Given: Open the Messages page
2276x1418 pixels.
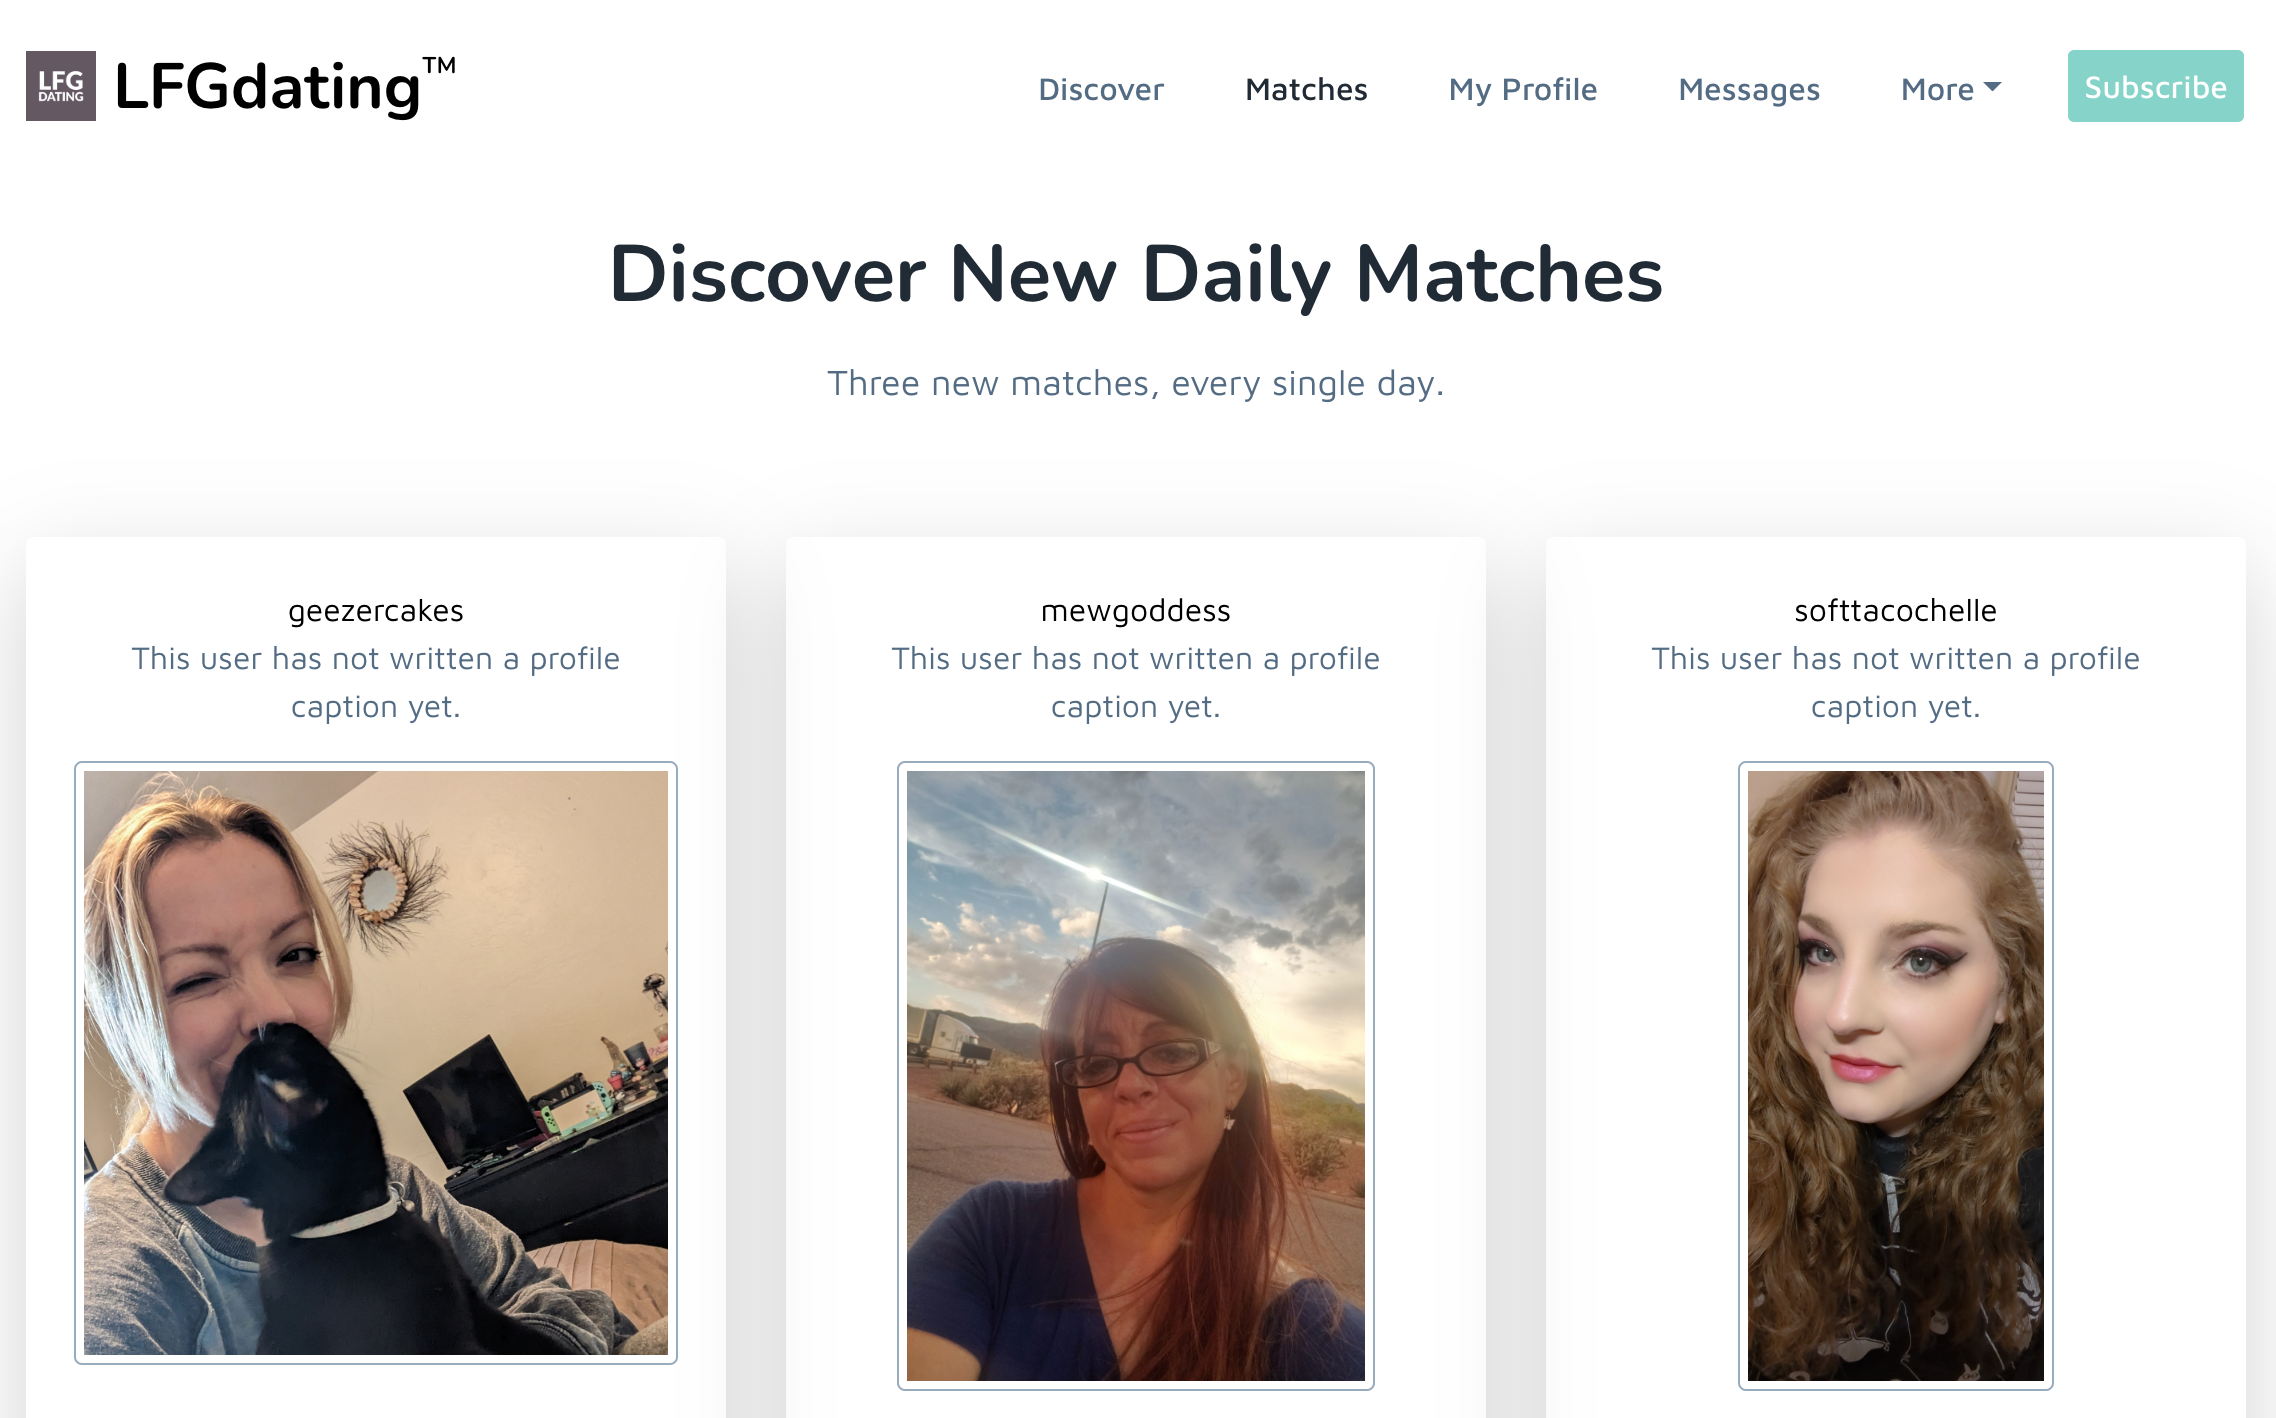Looking at the screenshot, I should point(1749,89).
